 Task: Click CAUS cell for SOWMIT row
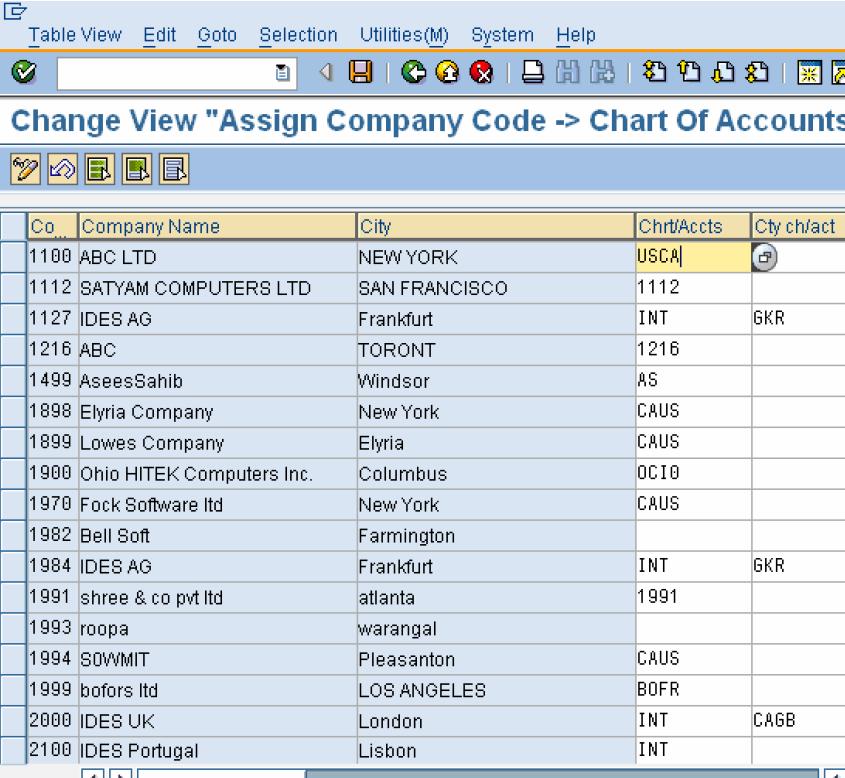(x=692, y=659)
